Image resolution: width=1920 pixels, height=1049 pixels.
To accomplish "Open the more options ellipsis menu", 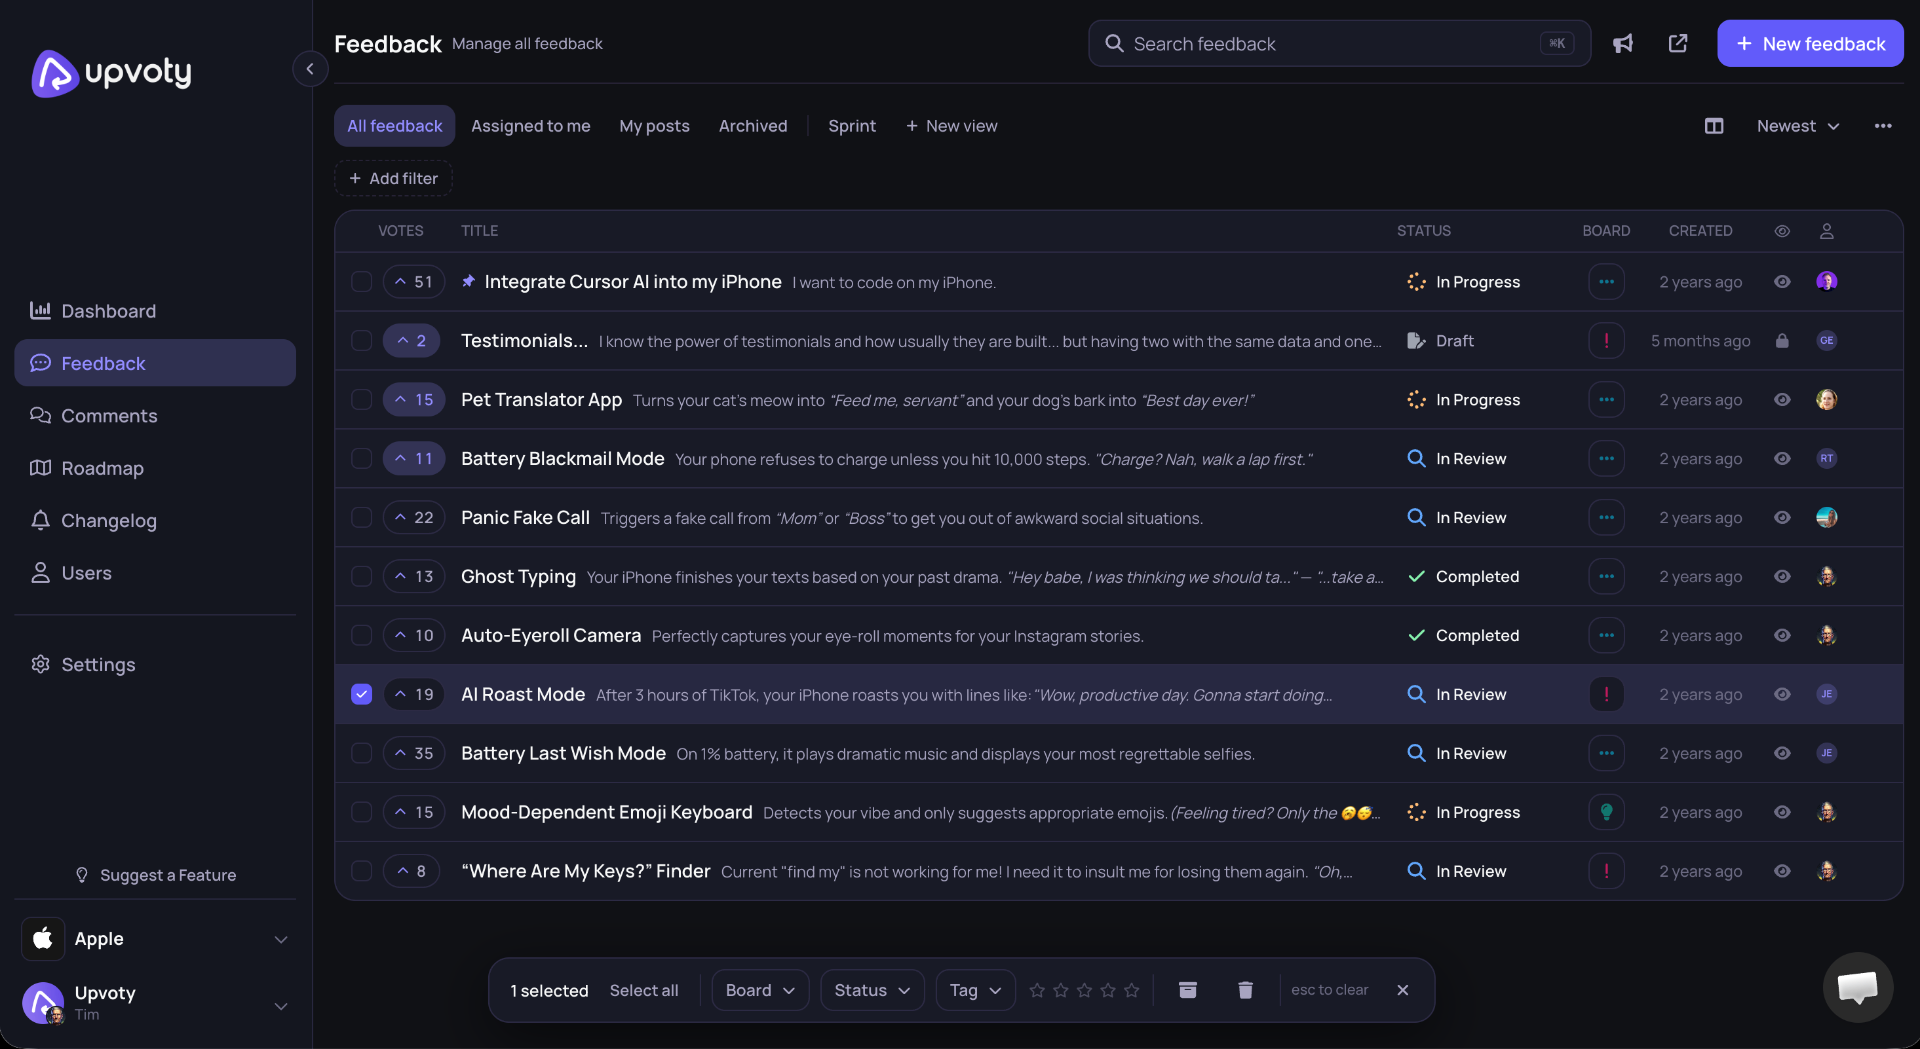I will (1883, 126).
